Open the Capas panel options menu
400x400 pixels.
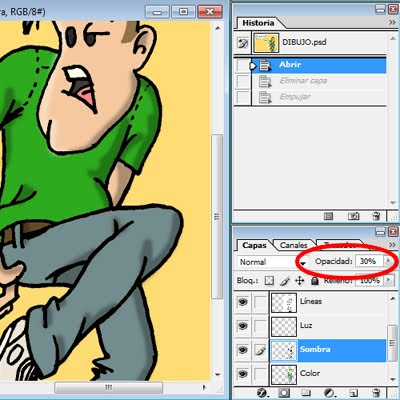tap(392, 245)
